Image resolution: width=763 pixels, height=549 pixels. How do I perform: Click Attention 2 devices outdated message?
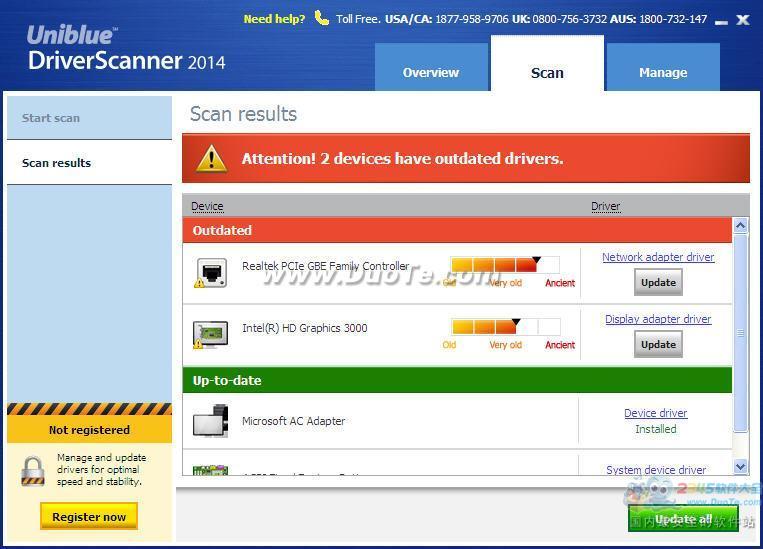coord(402,159)
